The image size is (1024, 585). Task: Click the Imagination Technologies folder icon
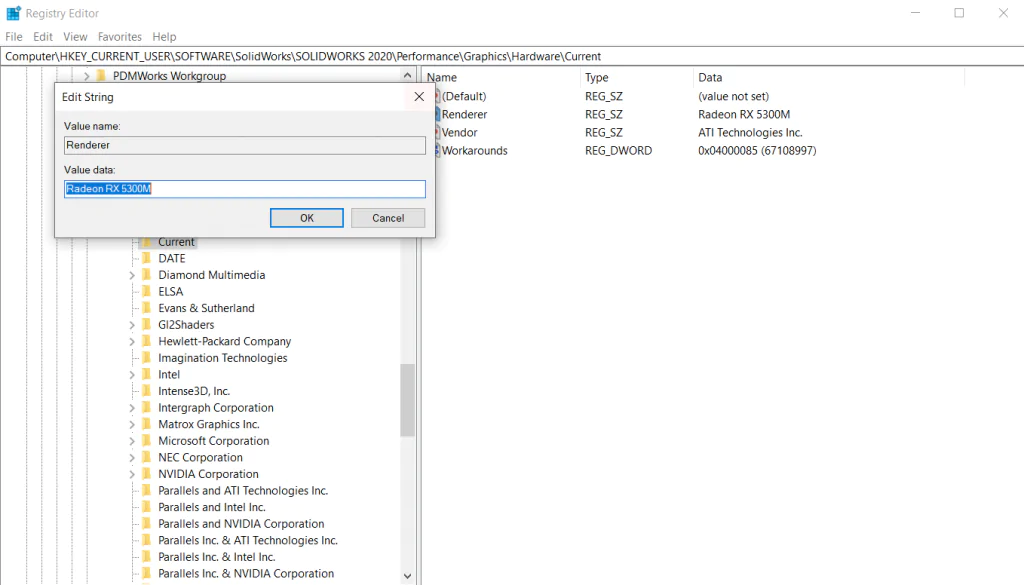(146, 358)
